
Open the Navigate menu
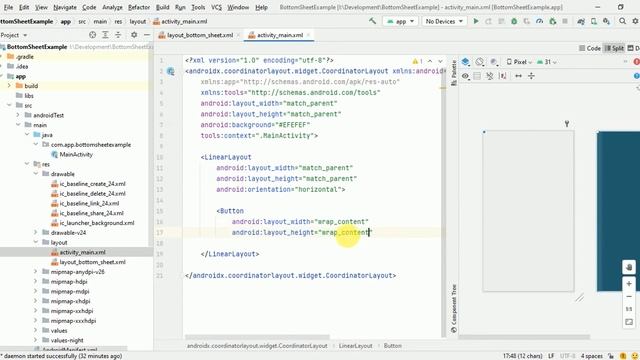pyautogui.click(x=65, y=7)
